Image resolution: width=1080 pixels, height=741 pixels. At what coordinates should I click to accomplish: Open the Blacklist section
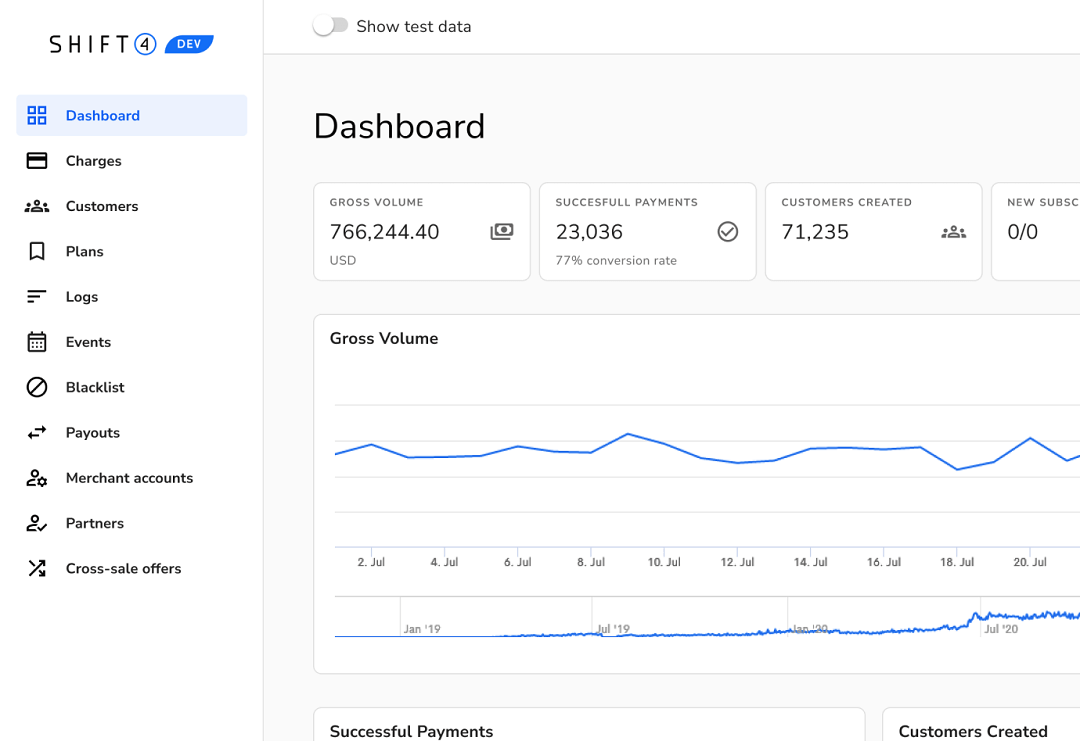[x=132, y=387]
